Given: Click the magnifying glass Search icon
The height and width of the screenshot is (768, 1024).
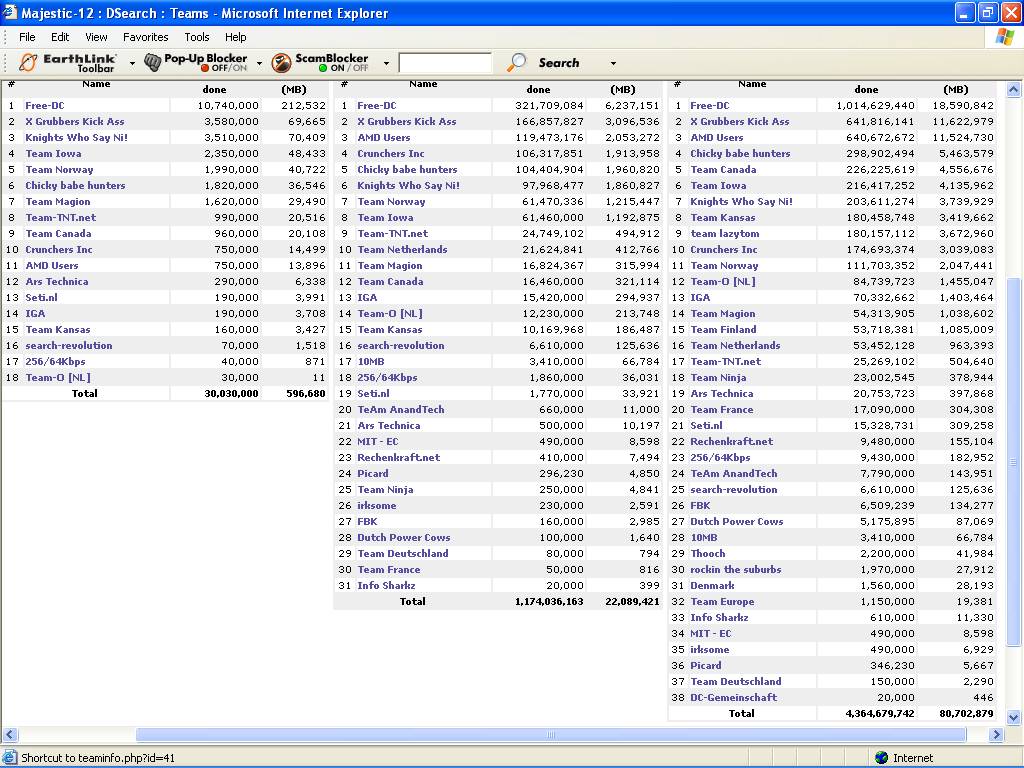Looking at the screenshot, I should 517,63.
